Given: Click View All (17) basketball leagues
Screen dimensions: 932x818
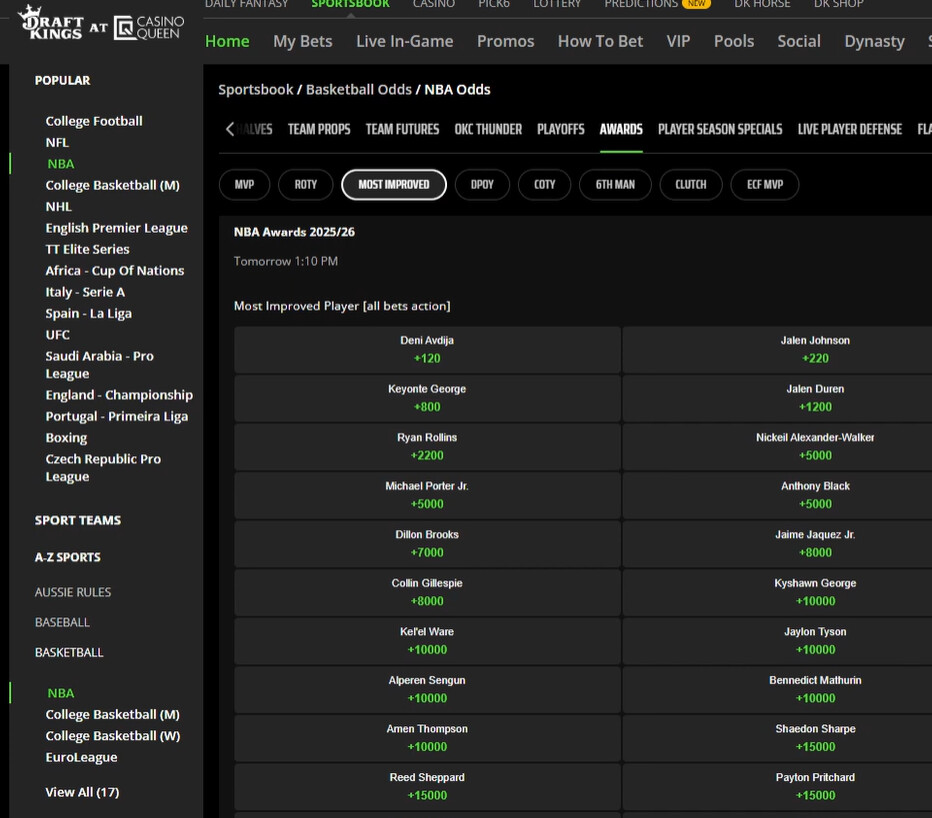Looking at the screenshot, I should click(x=82, y=792).
